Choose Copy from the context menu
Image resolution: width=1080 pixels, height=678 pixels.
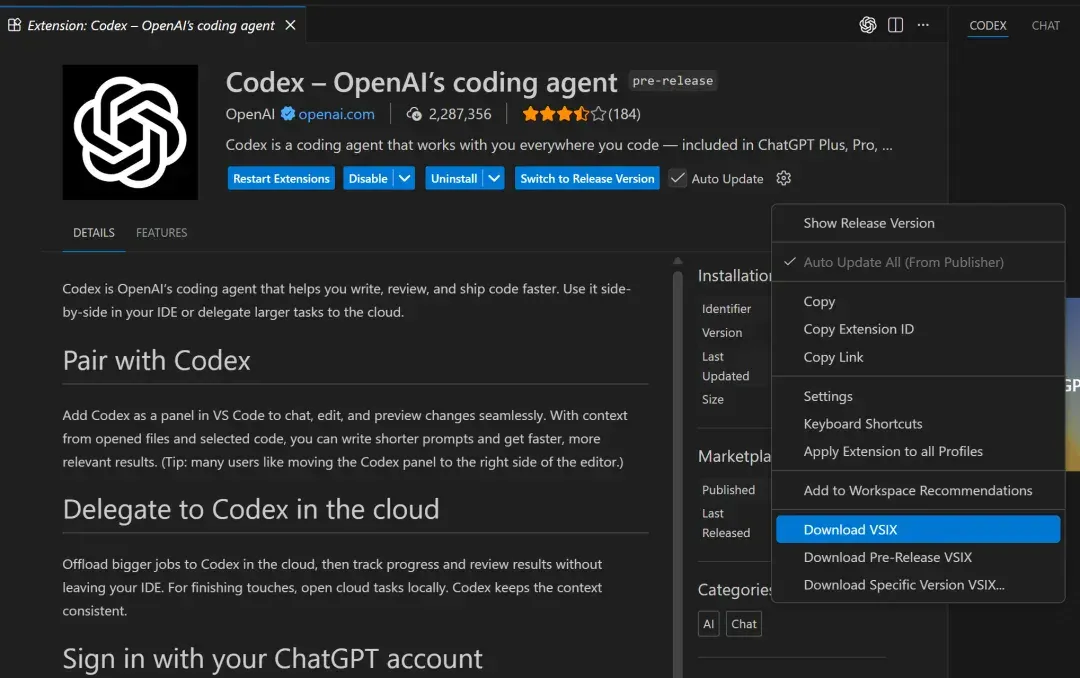918,302
